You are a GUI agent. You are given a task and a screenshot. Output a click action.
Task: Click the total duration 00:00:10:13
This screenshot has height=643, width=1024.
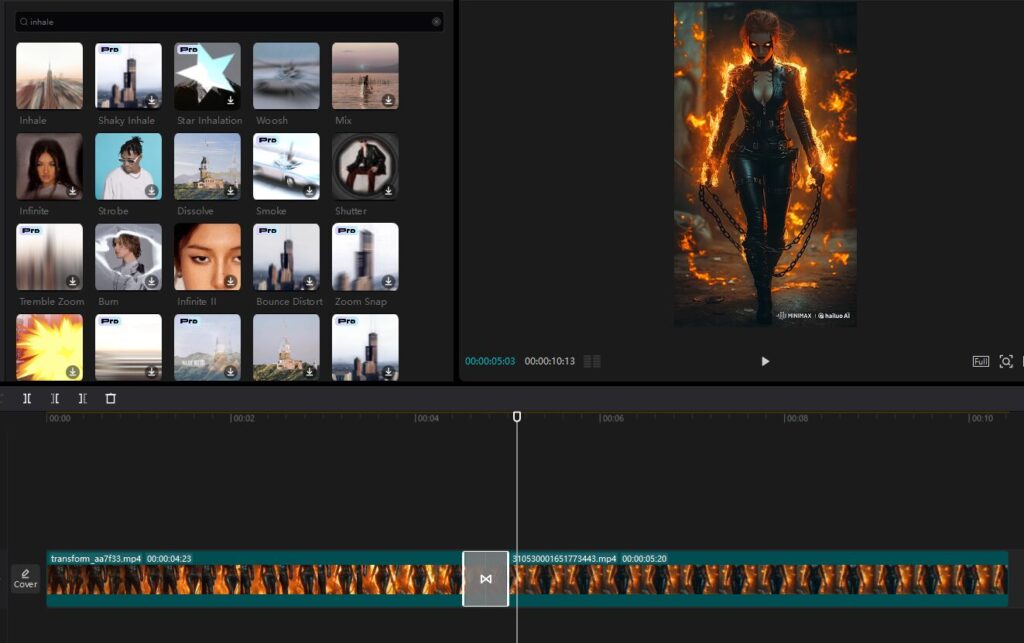550,361
